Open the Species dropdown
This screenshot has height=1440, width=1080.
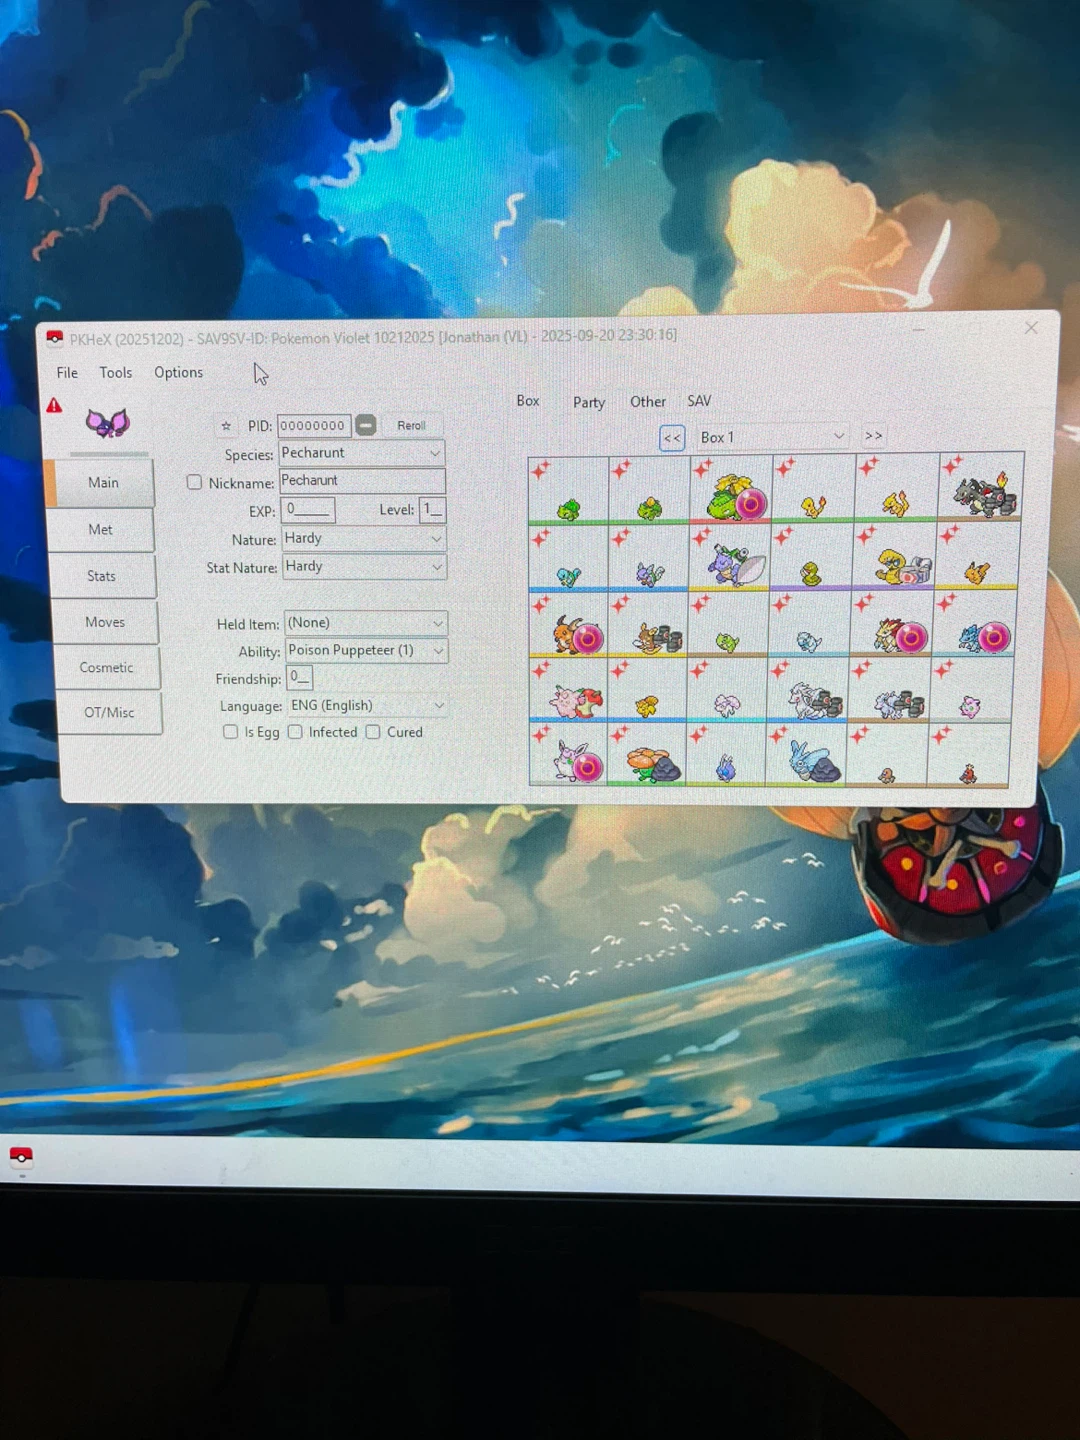tap(434, 453)
